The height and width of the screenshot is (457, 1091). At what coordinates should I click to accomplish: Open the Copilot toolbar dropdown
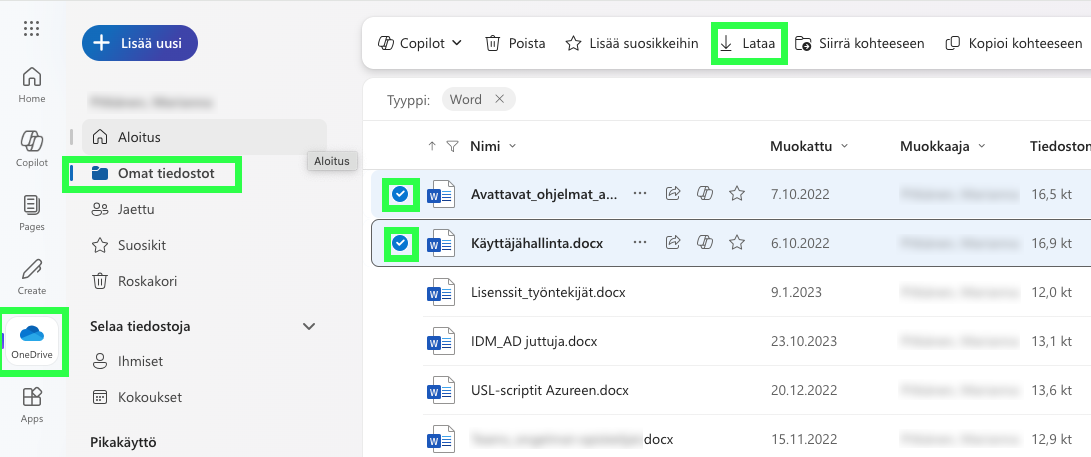[x=420, y=43]
